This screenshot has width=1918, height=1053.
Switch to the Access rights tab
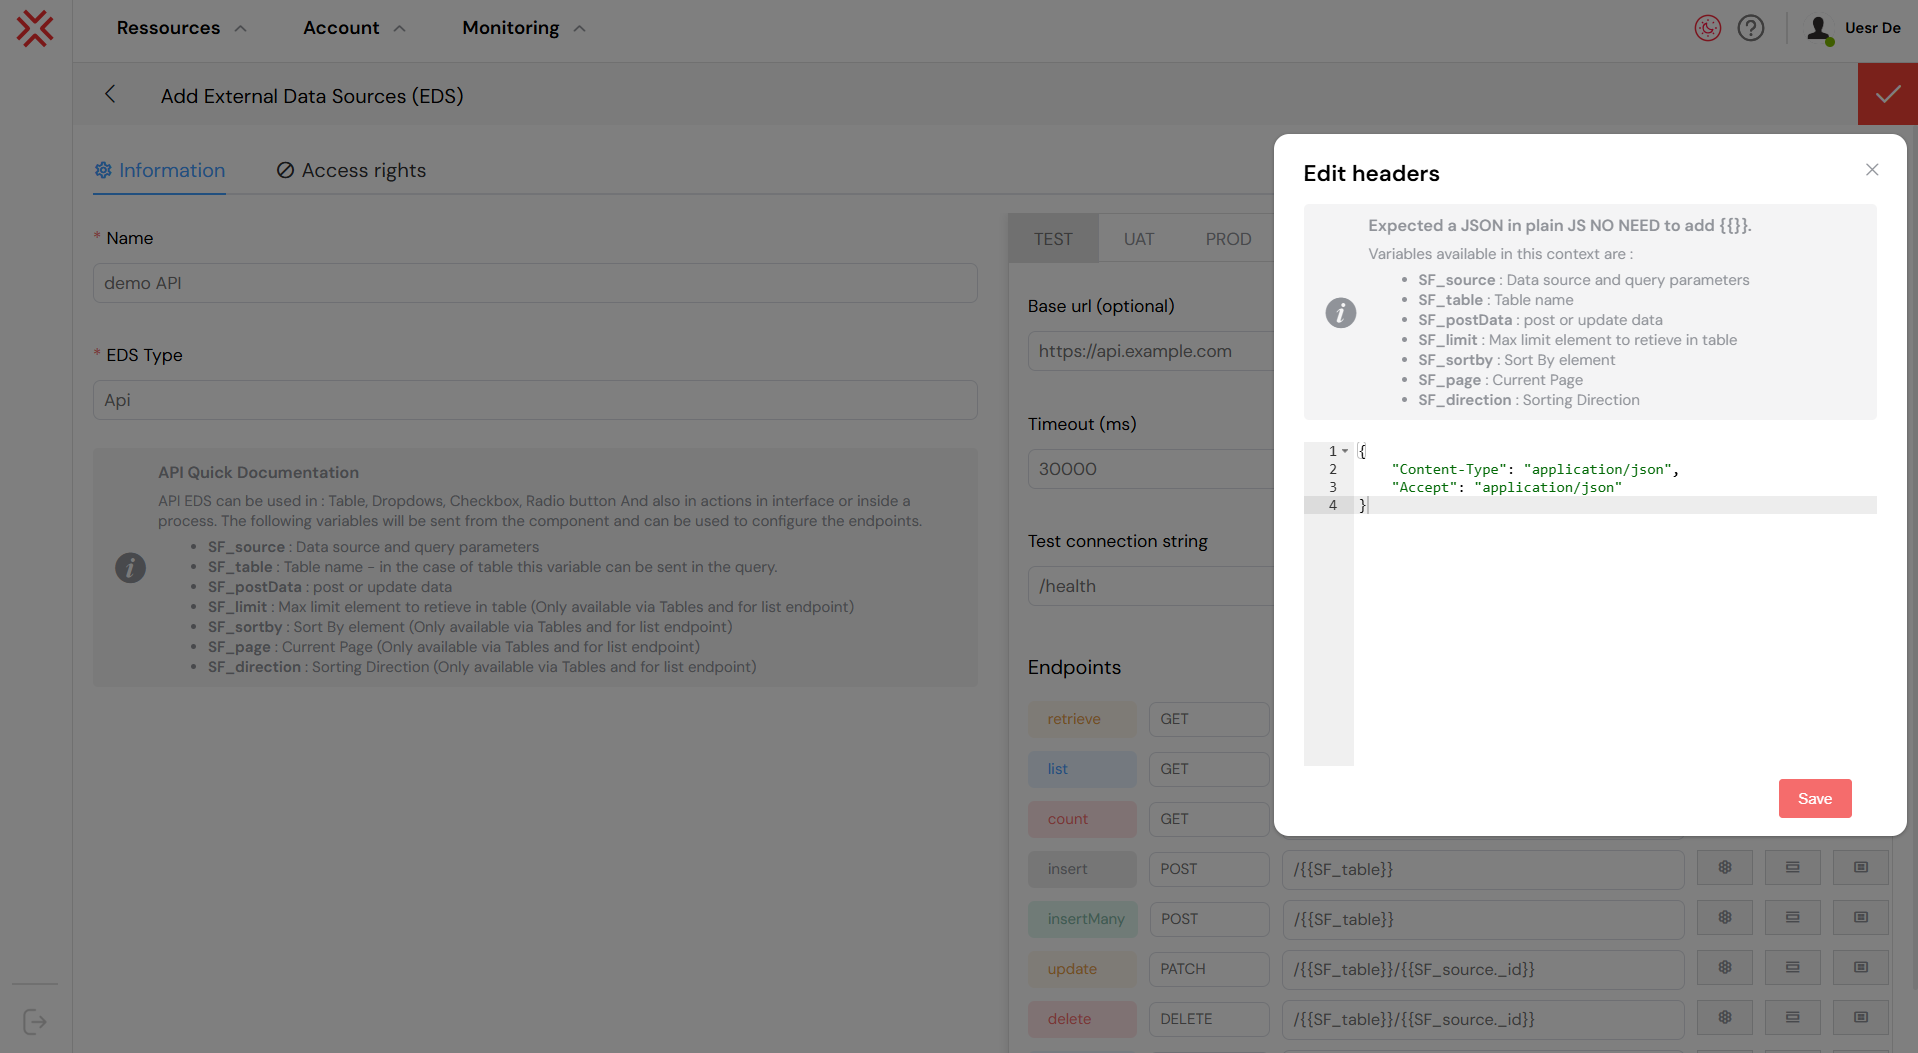click(x=351, y=170)
